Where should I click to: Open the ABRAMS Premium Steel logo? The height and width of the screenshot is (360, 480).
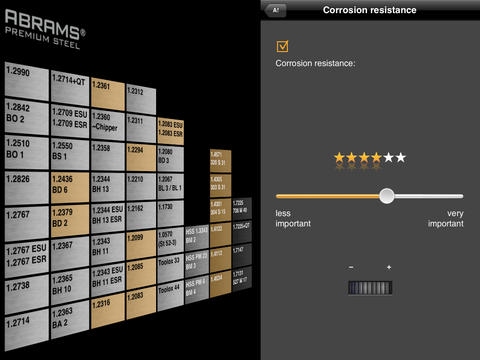(x=45, y=29)
